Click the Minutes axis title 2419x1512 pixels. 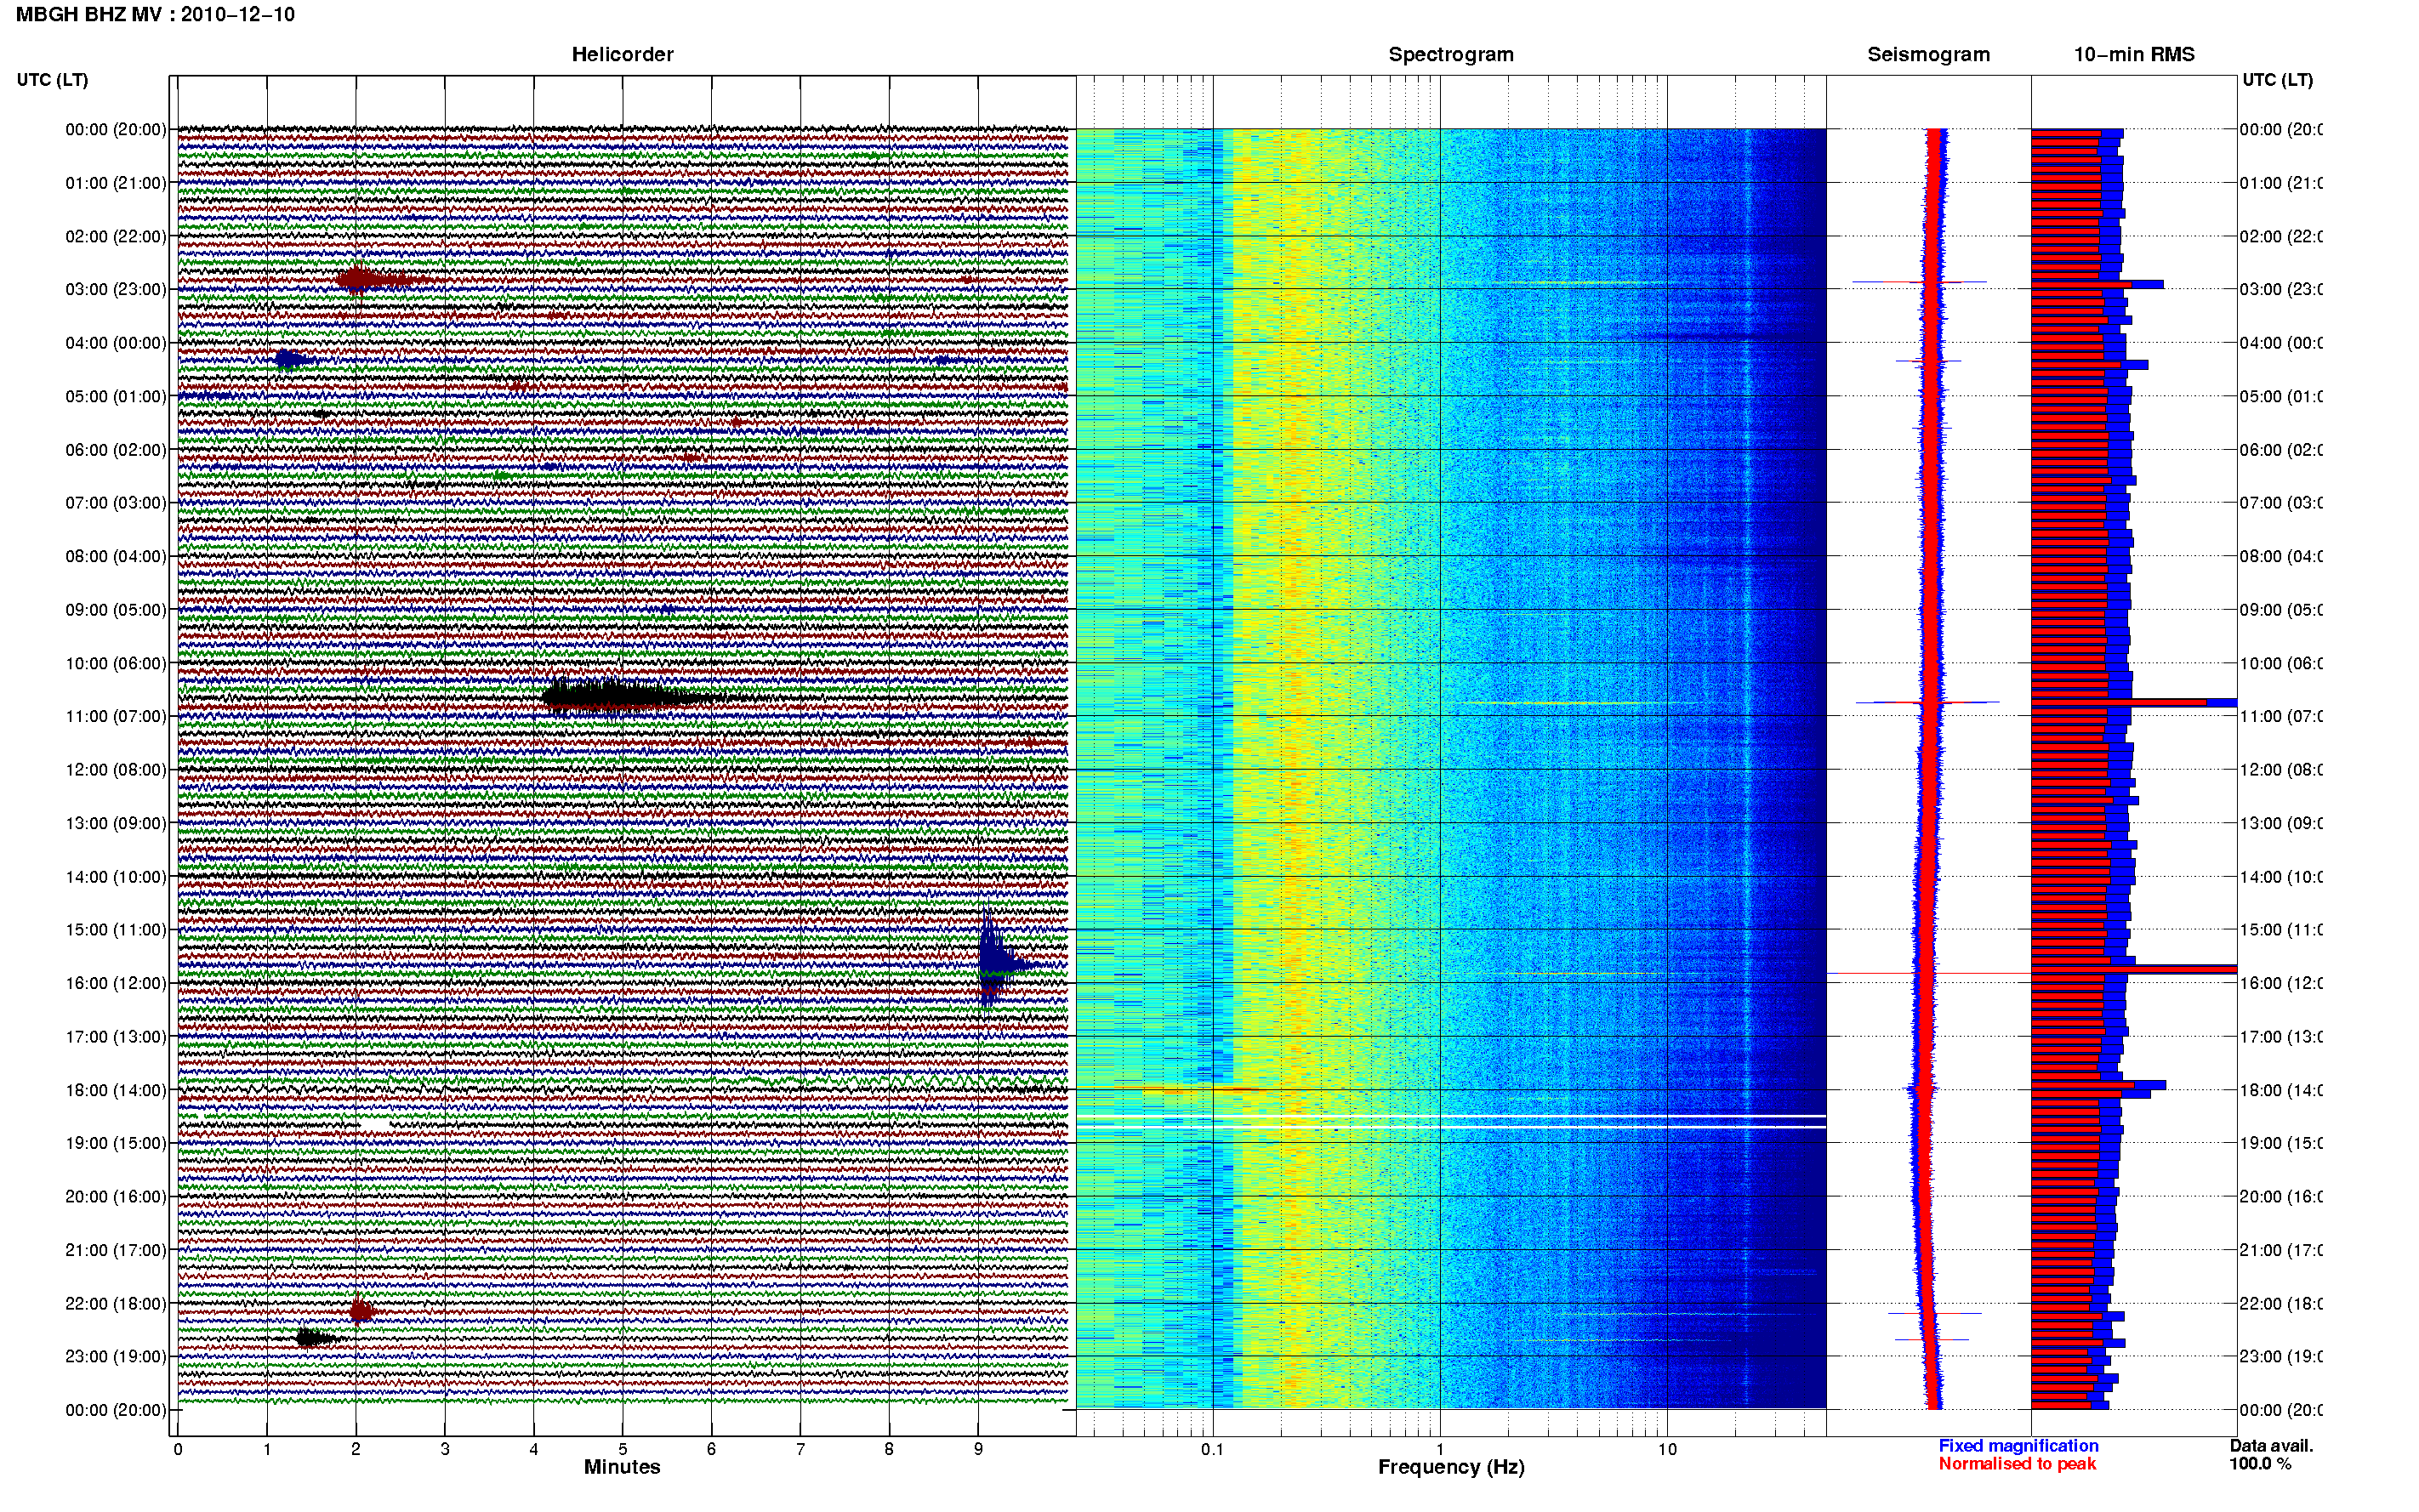tap(622, 1467)
